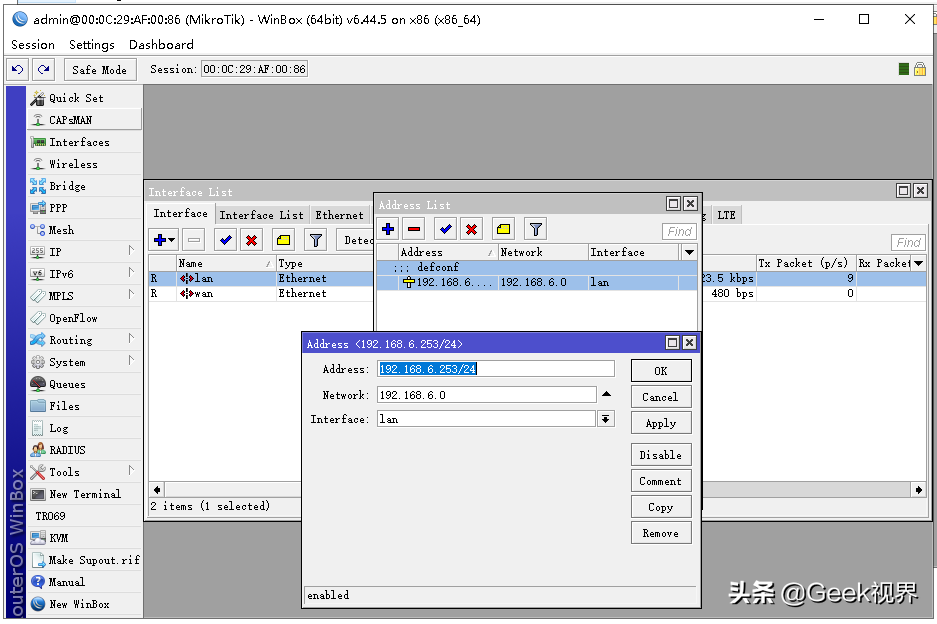Disable address with red X in Address List
The height and width of the screenshot is (624, 937).
pos(471,229)
